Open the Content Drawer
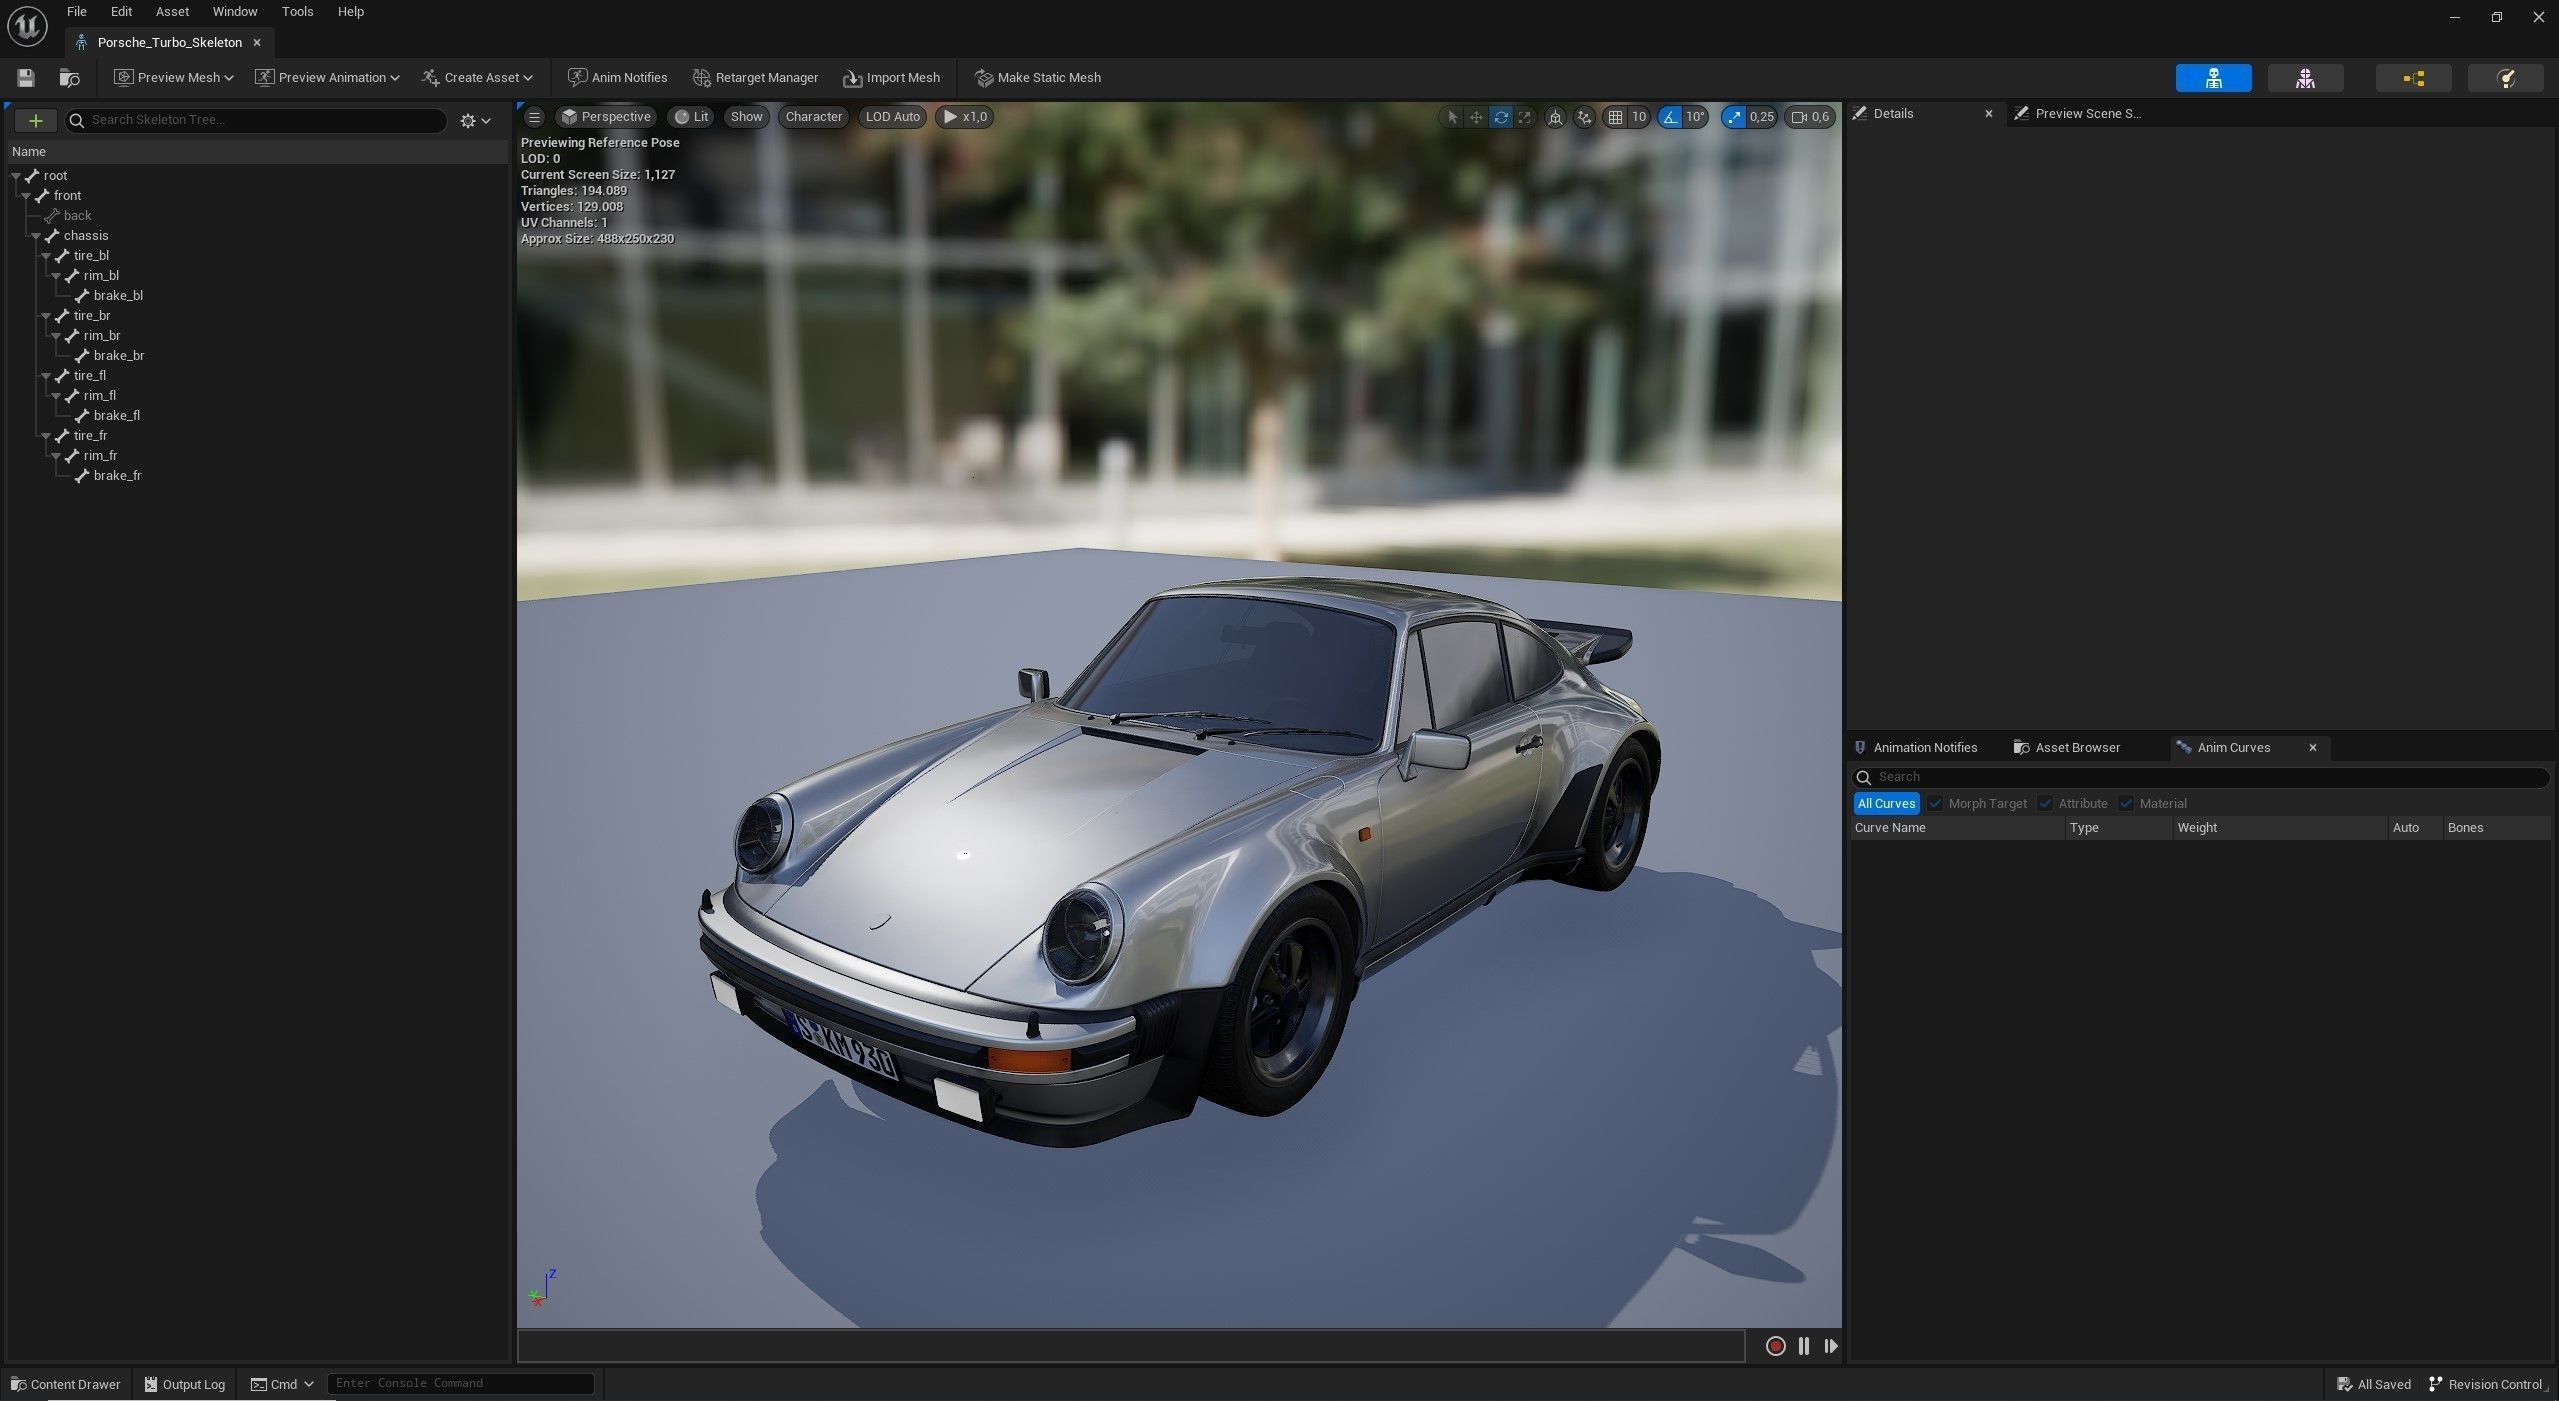 (x=65, y=1384)
